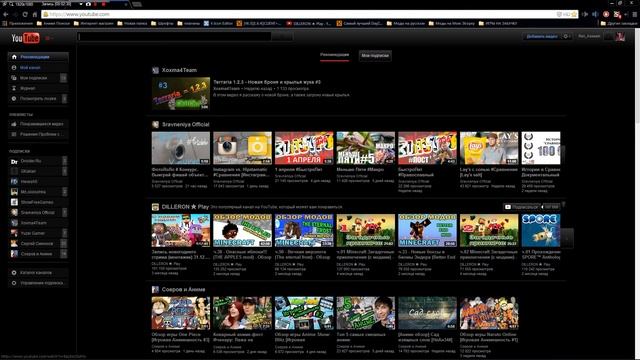Viewport: 640px width, 360px height.
Task: Switch to the Рекомендации feed tab
Action: click(334, 55)
